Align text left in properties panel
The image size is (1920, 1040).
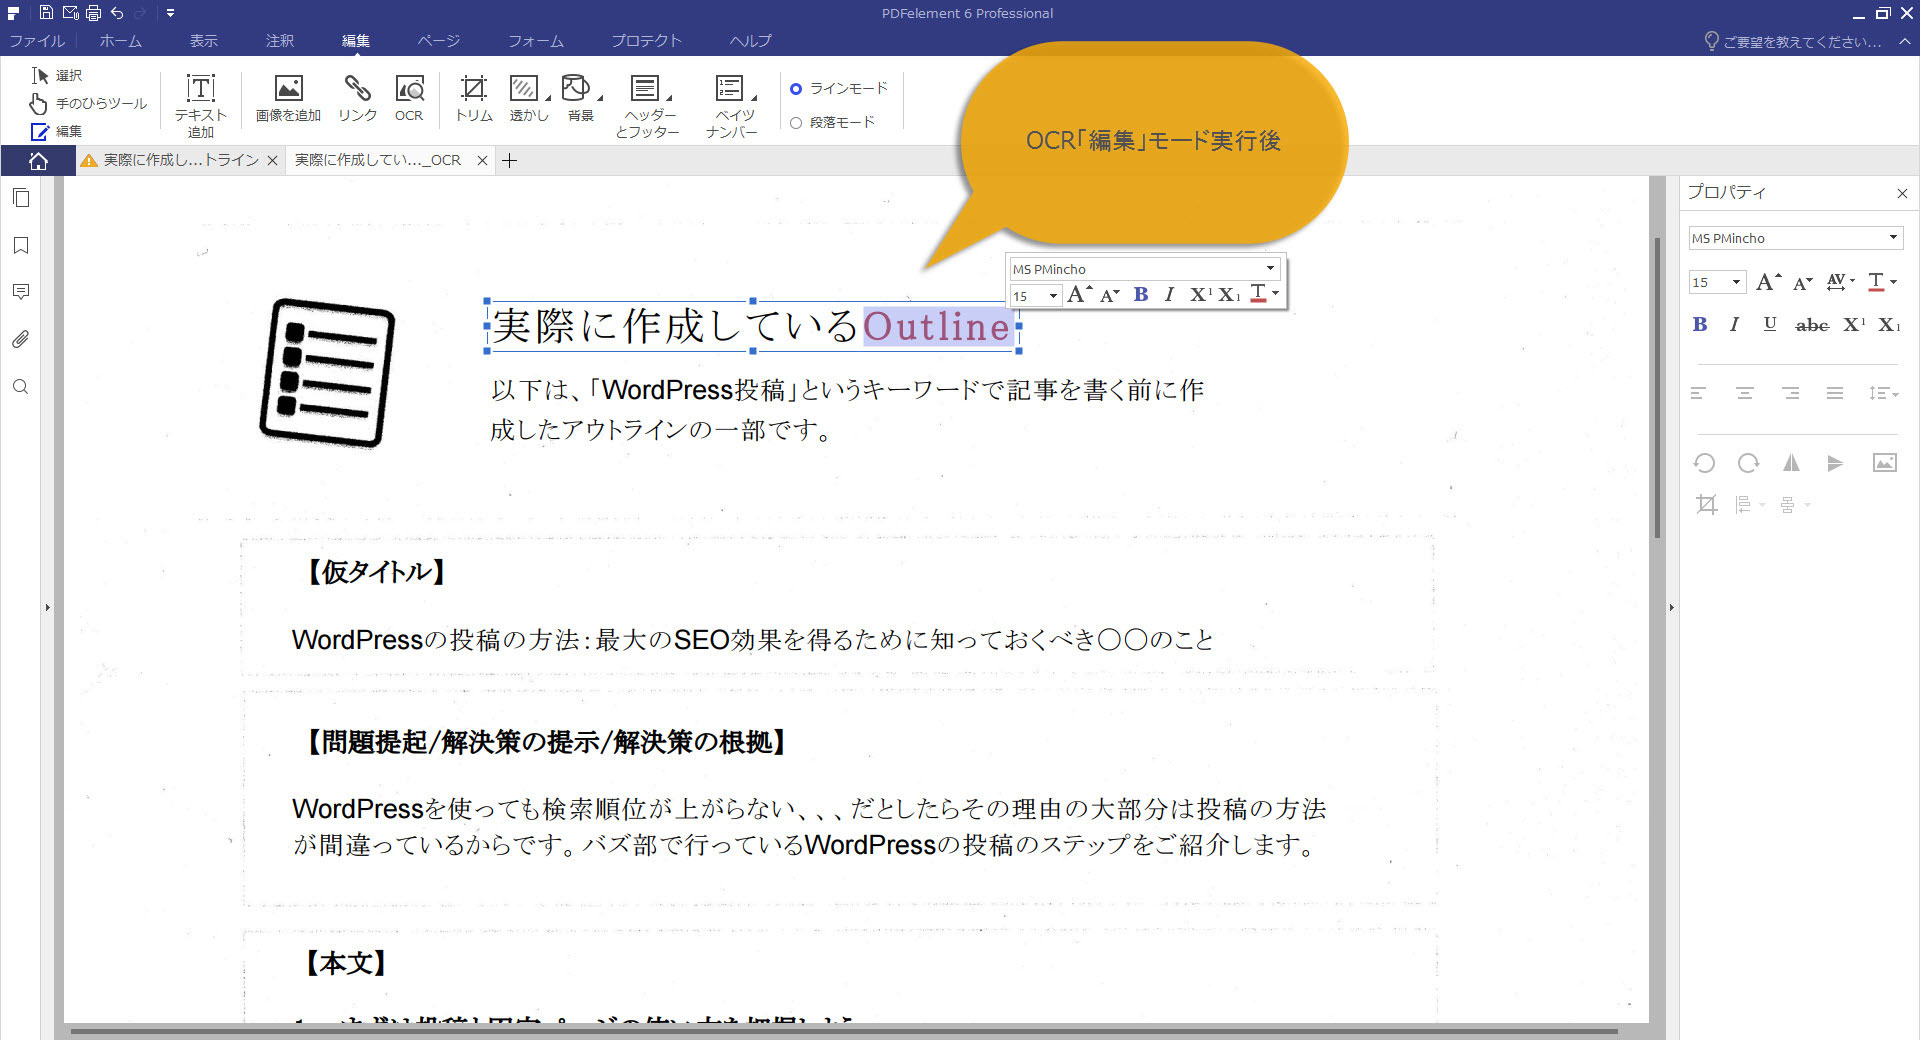(x=1698, y=393)
